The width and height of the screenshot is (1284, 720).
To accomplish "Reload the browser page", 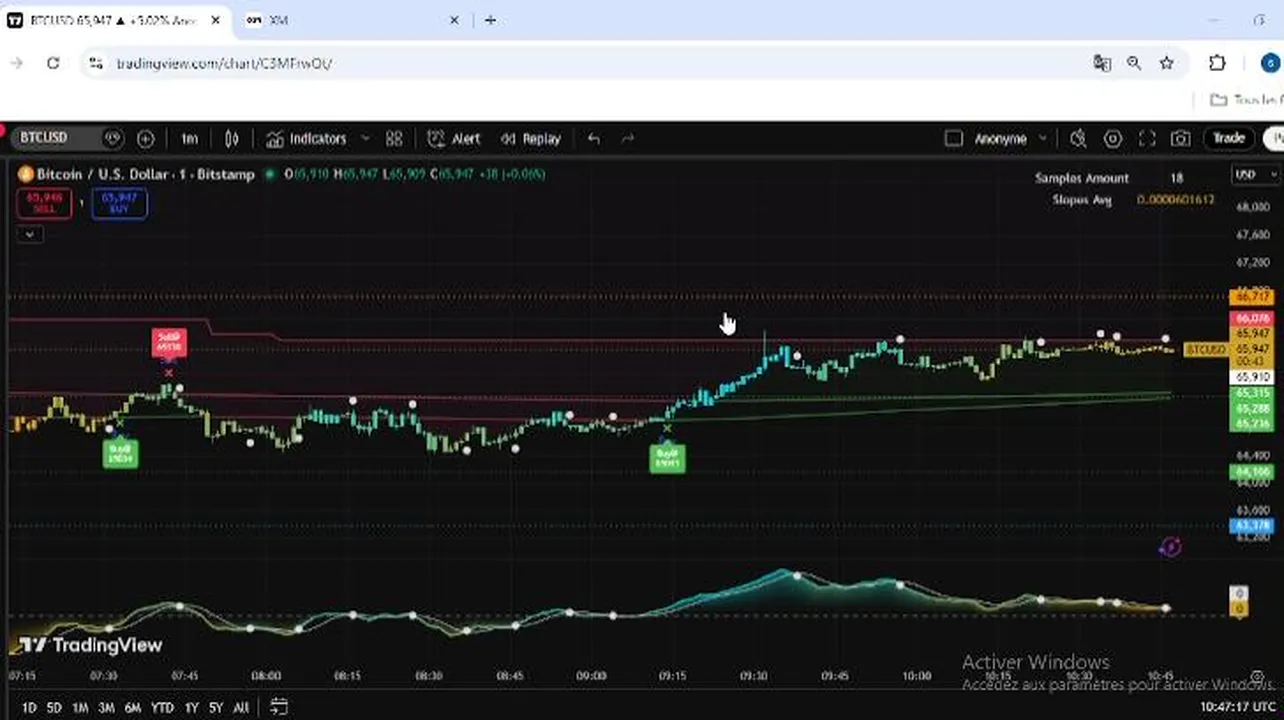I will point(53,63).
